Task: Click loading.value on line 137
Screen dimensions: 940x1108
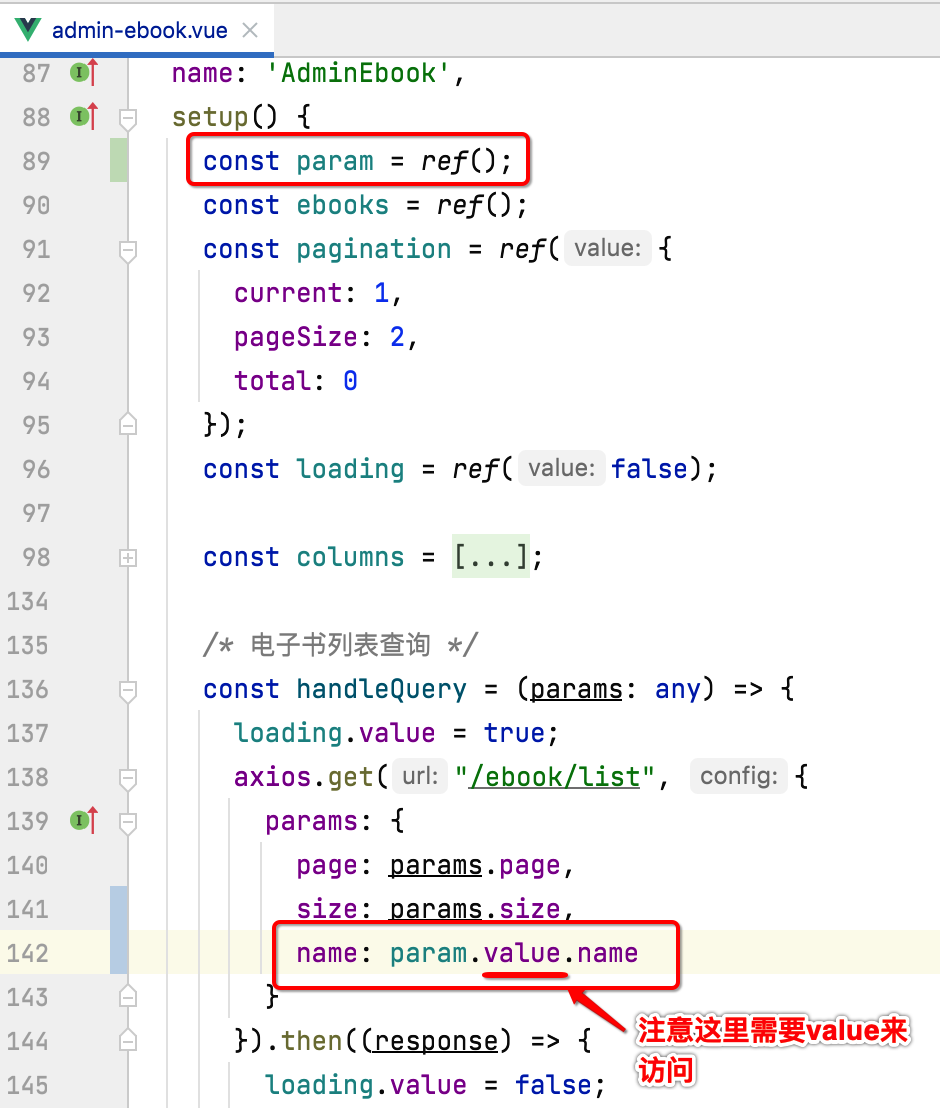Action: click(334, 733)
